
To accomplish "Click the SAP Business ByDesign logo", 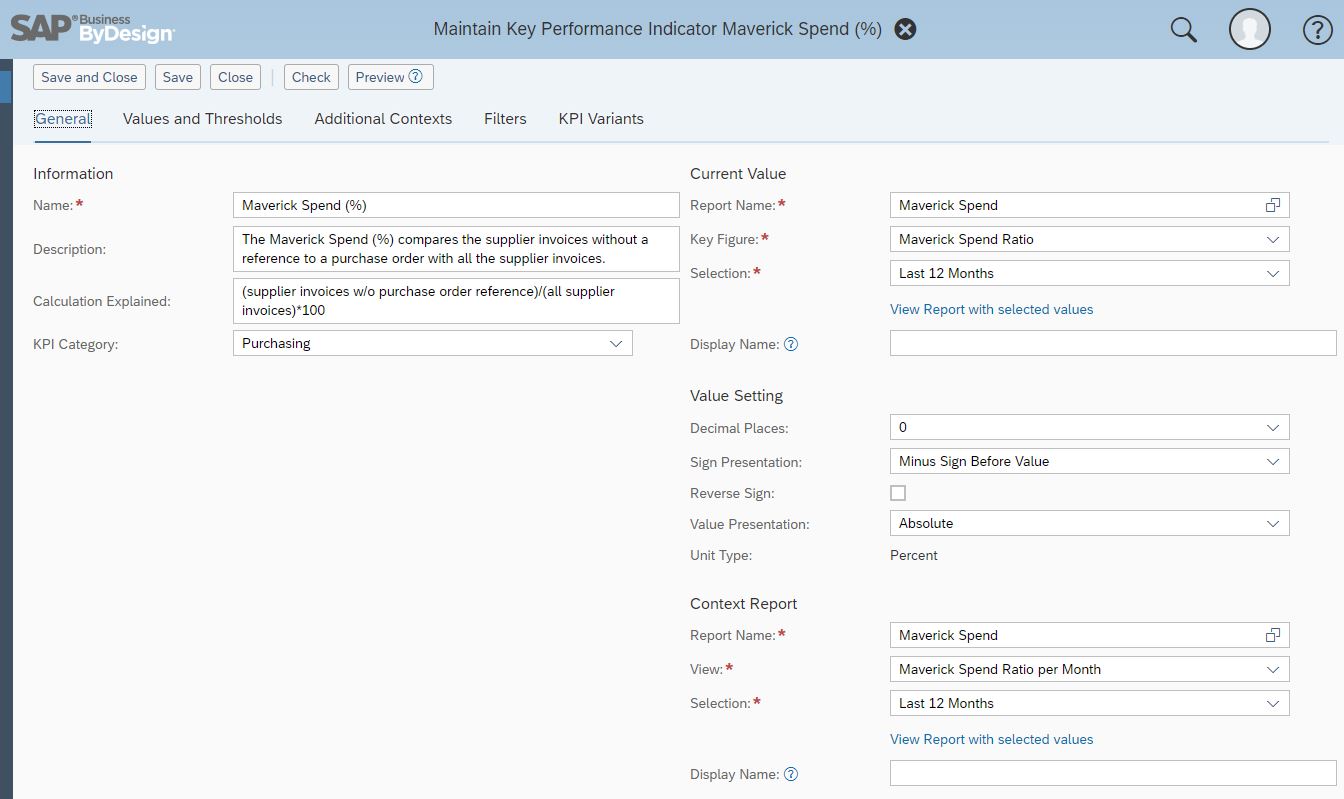I will [x=92, y=28].
